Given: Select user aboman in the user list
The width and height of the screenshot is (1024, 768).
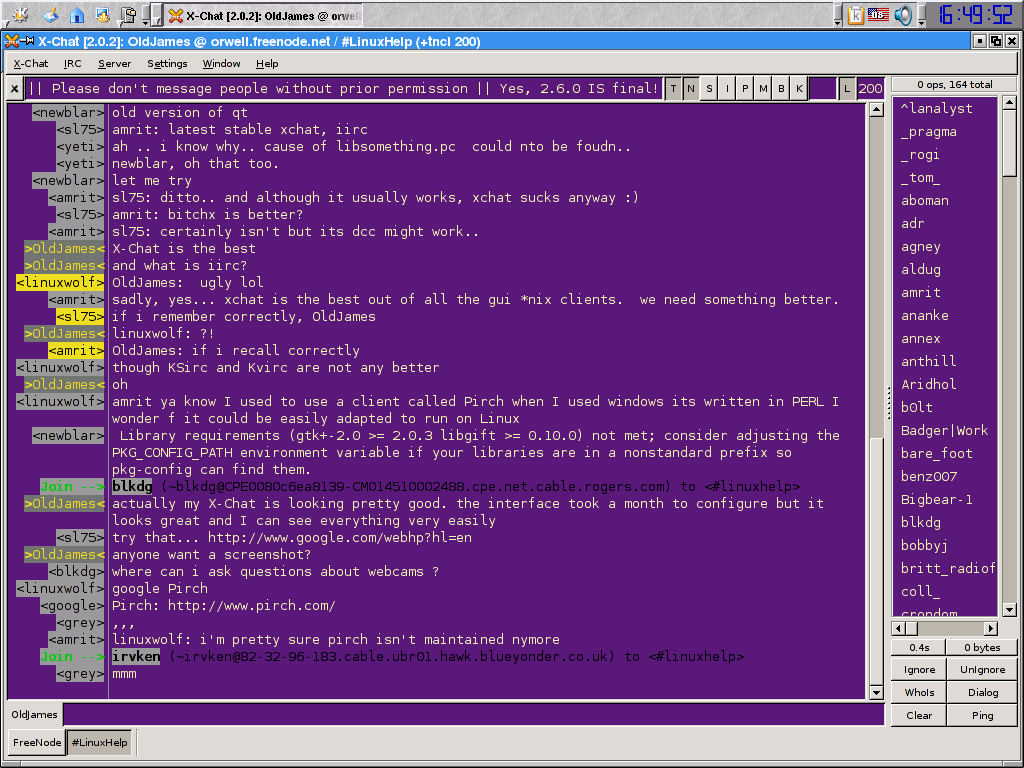Looking at the screenshot, I should click(944, 200).
